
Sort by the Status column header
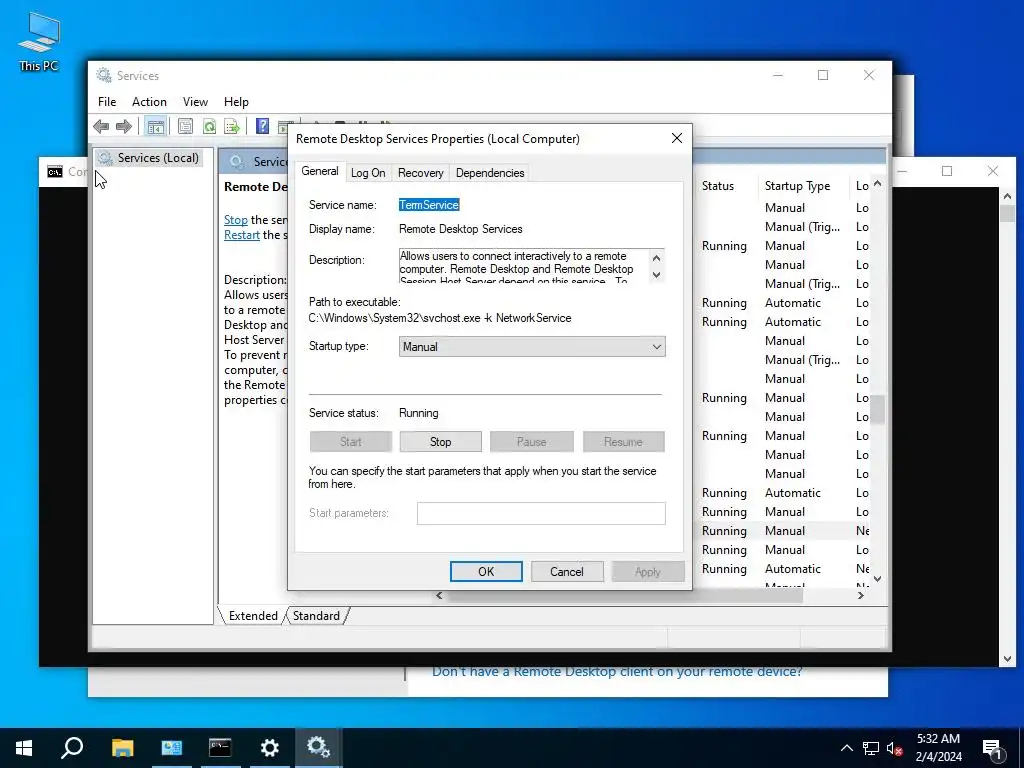718,186
